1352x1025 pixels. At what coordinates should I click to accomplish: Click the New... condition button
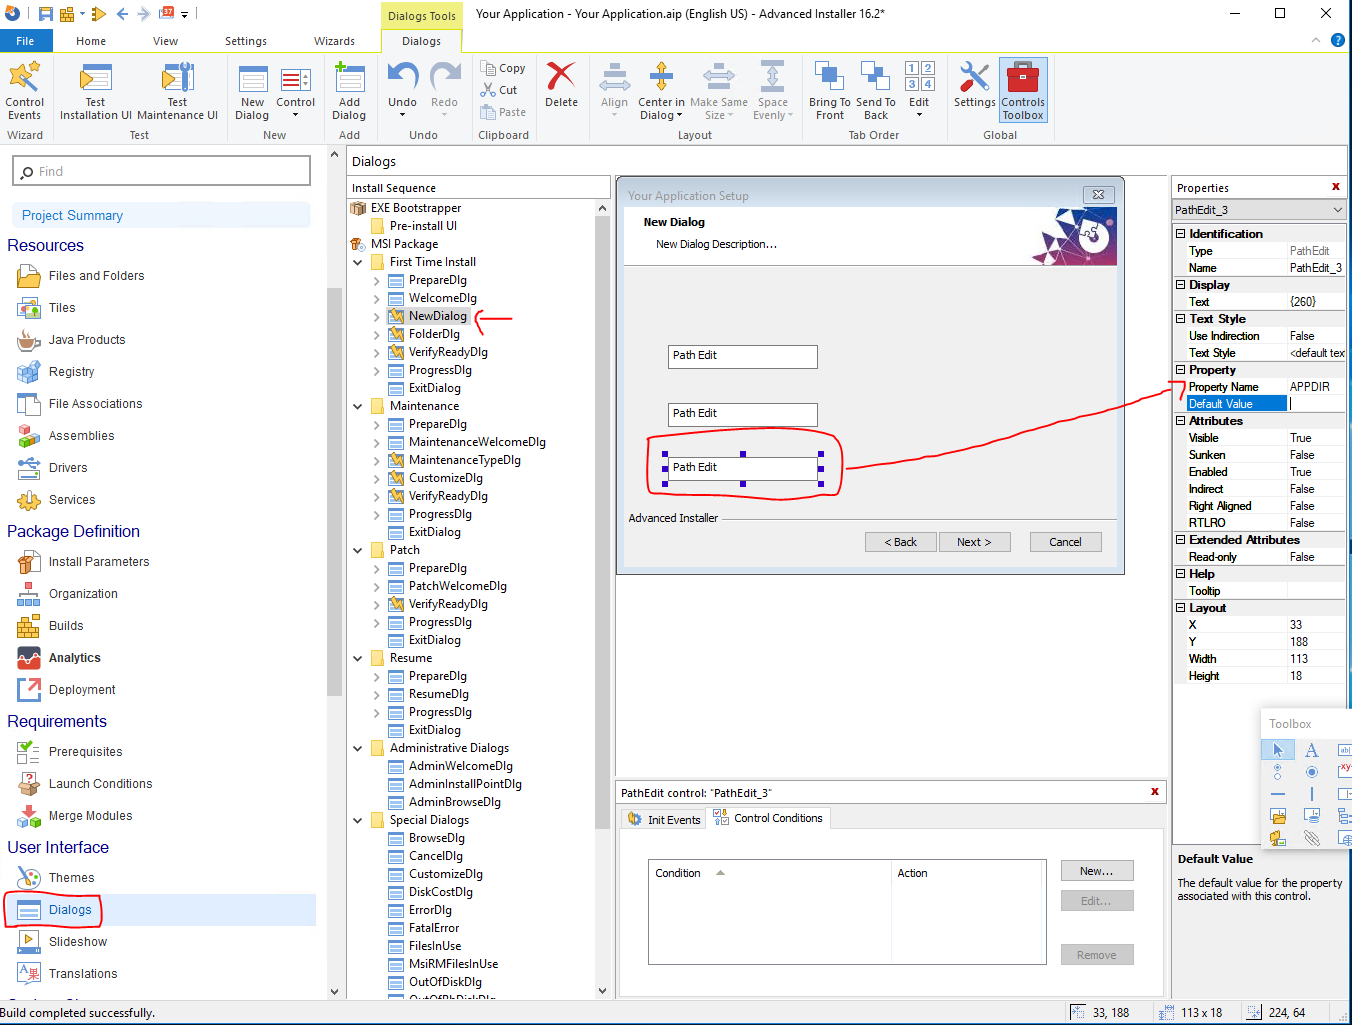[x=1096, y=871]
